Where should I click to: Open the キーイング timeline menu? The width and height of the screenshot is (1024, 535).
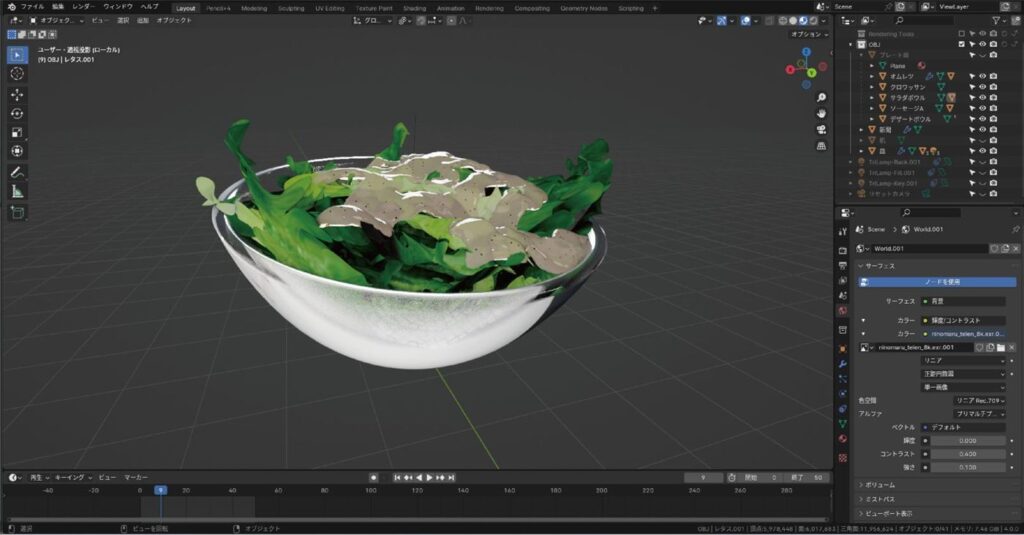click(72, 478)
